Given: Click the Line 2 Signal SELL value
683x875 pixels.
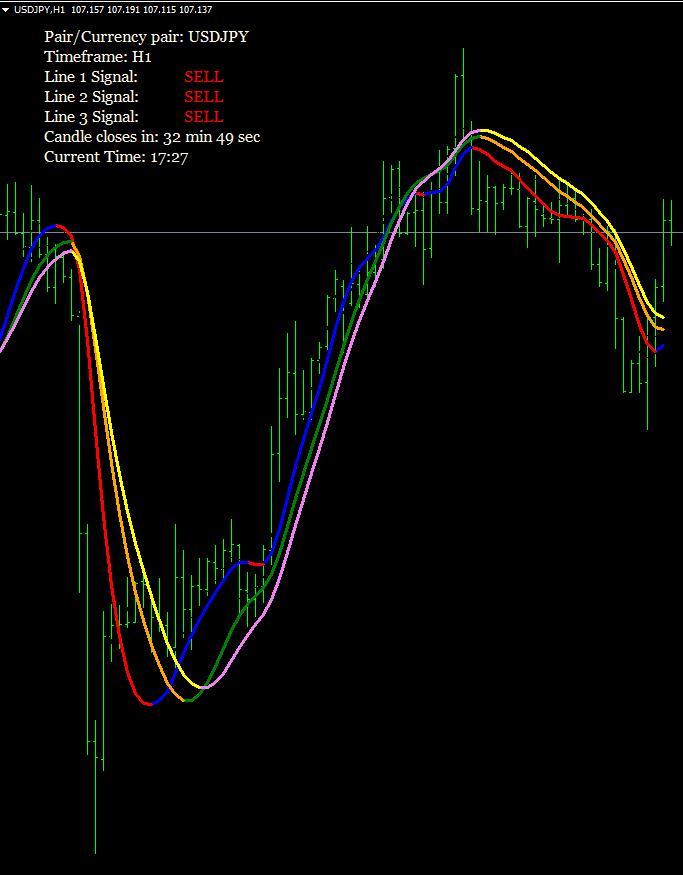Looking at the screenshot, I should [x=204, y=97].
